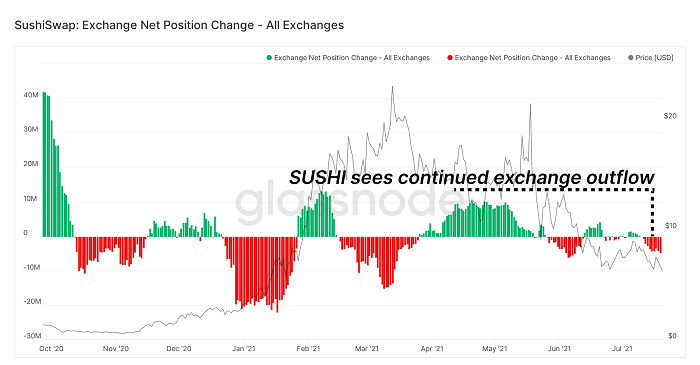Click the -30M y-axis label

[x=32, y=336]
